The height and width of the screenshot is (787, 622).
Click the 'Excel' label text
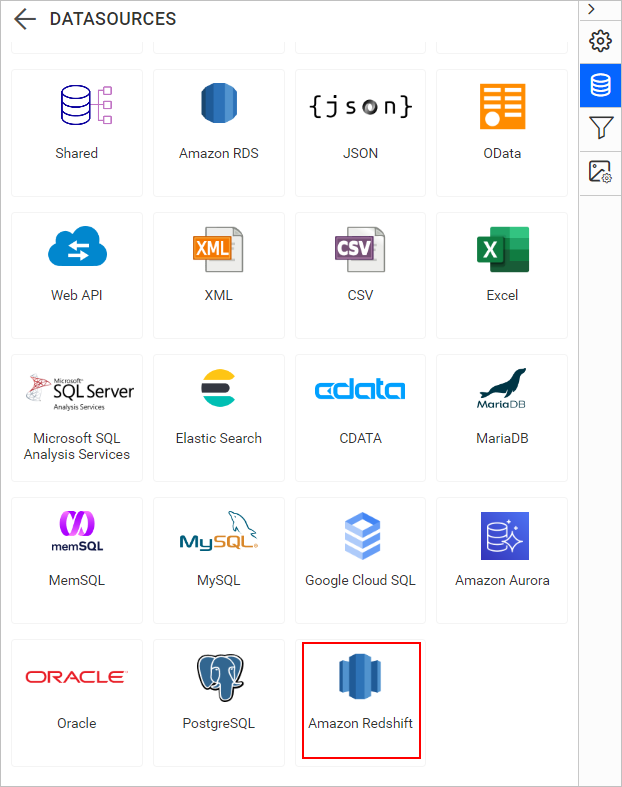502,295
